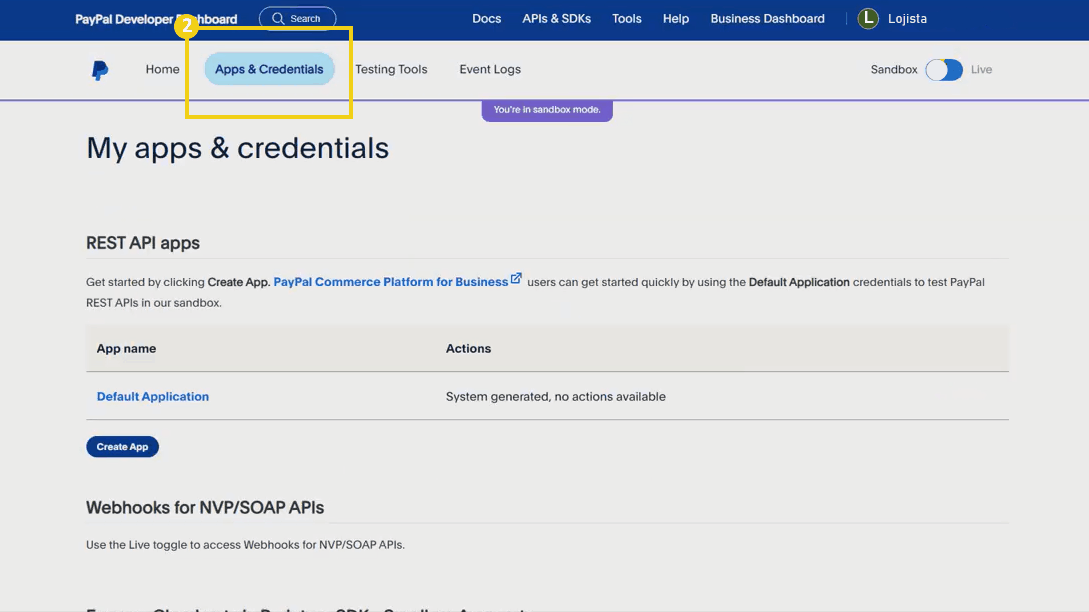This screenshot has height=612, width=1089.
Task: Click the PayPal Developer Dashboard title
Action: point(156,19)
